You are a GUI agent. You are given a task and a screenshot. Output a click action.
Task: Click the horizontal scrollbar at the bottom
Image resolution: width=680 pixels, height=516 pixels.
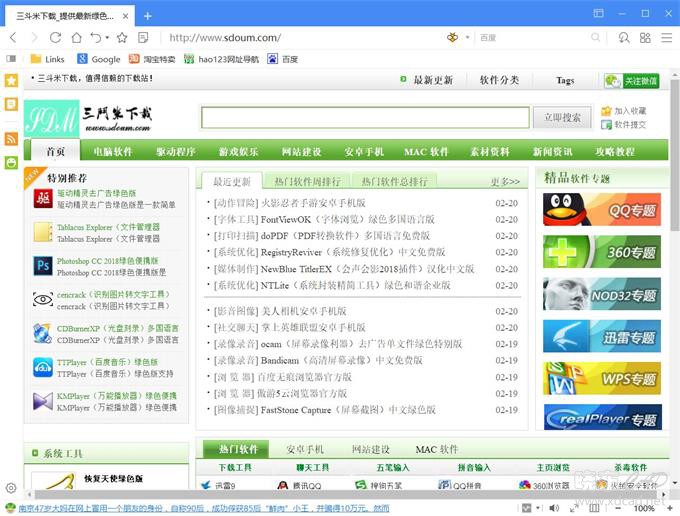pos(347,494)
